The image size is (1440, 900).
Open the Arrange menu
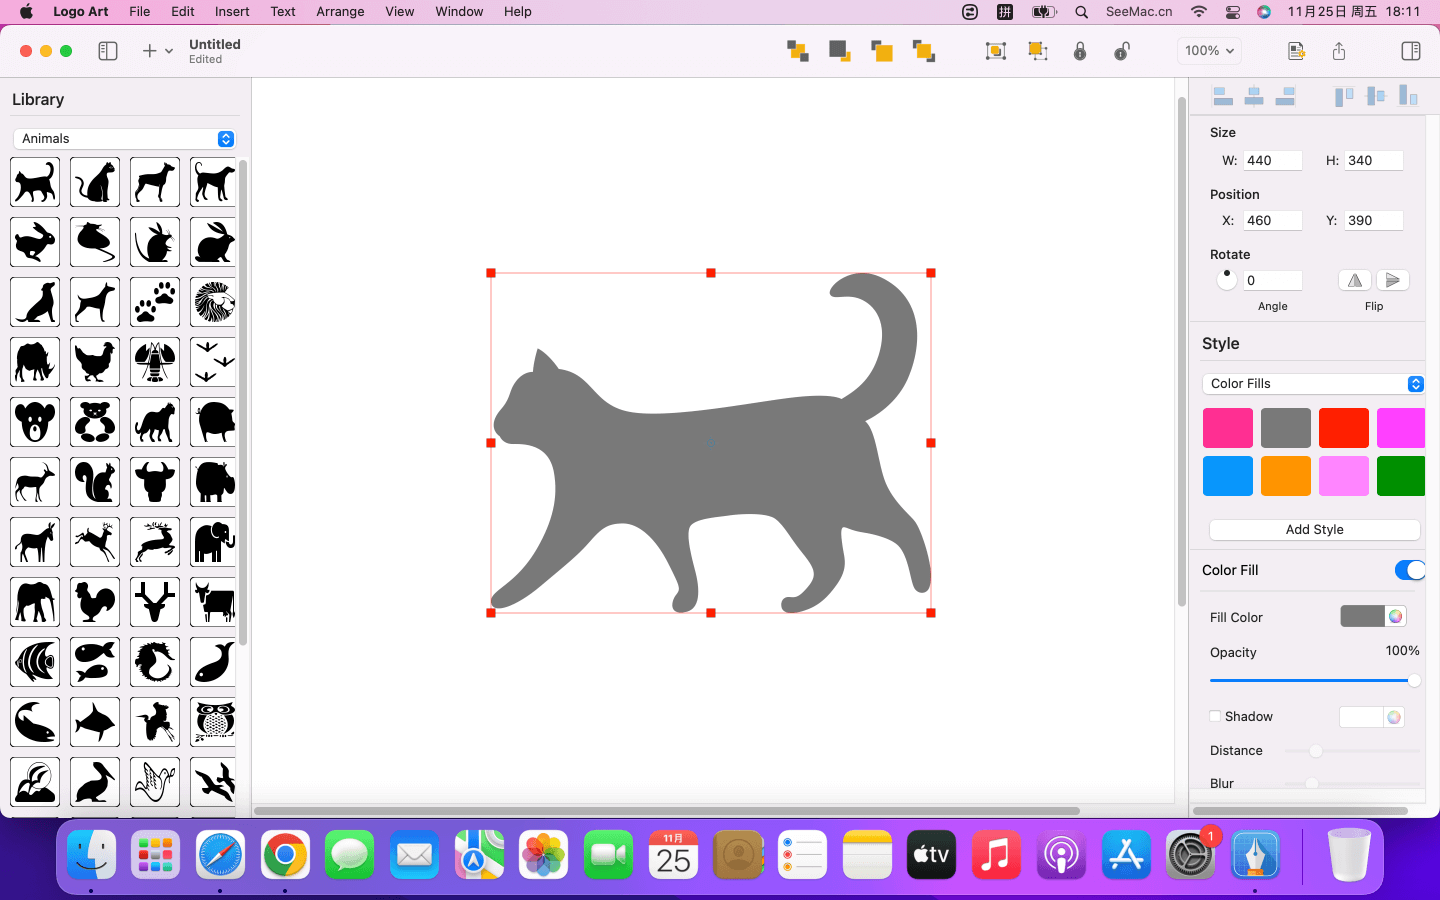340,12
